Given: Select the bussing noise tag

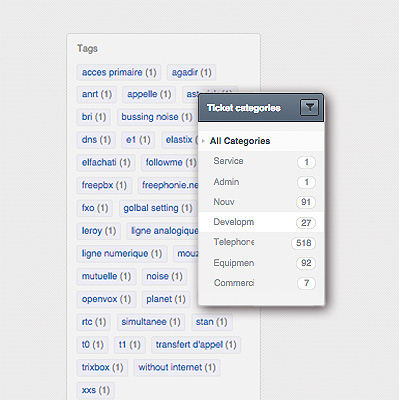Looking at the screenshot, I should tap(157, 117).
